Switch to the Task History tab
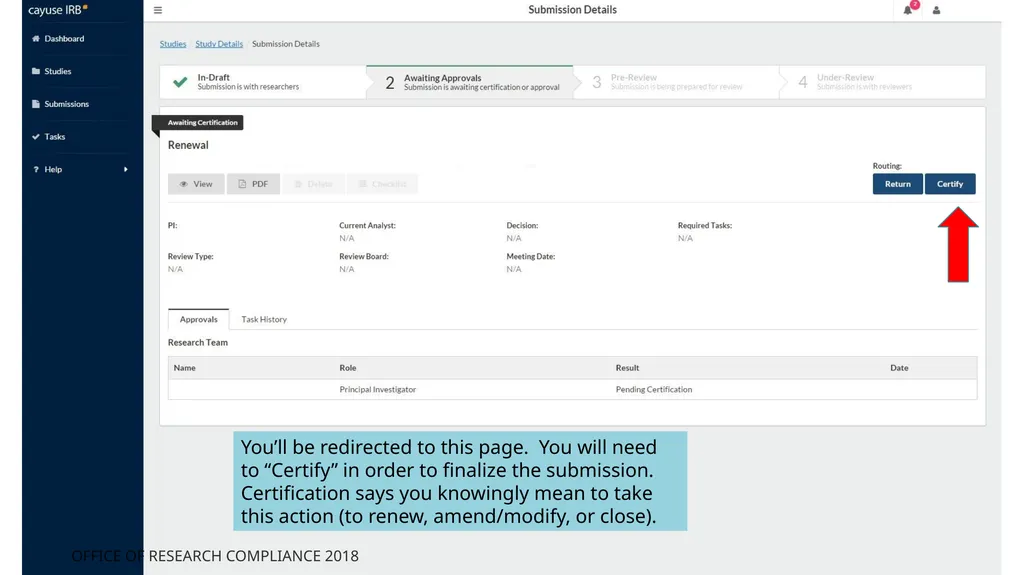1024x575 pixels. coord(264,320)
